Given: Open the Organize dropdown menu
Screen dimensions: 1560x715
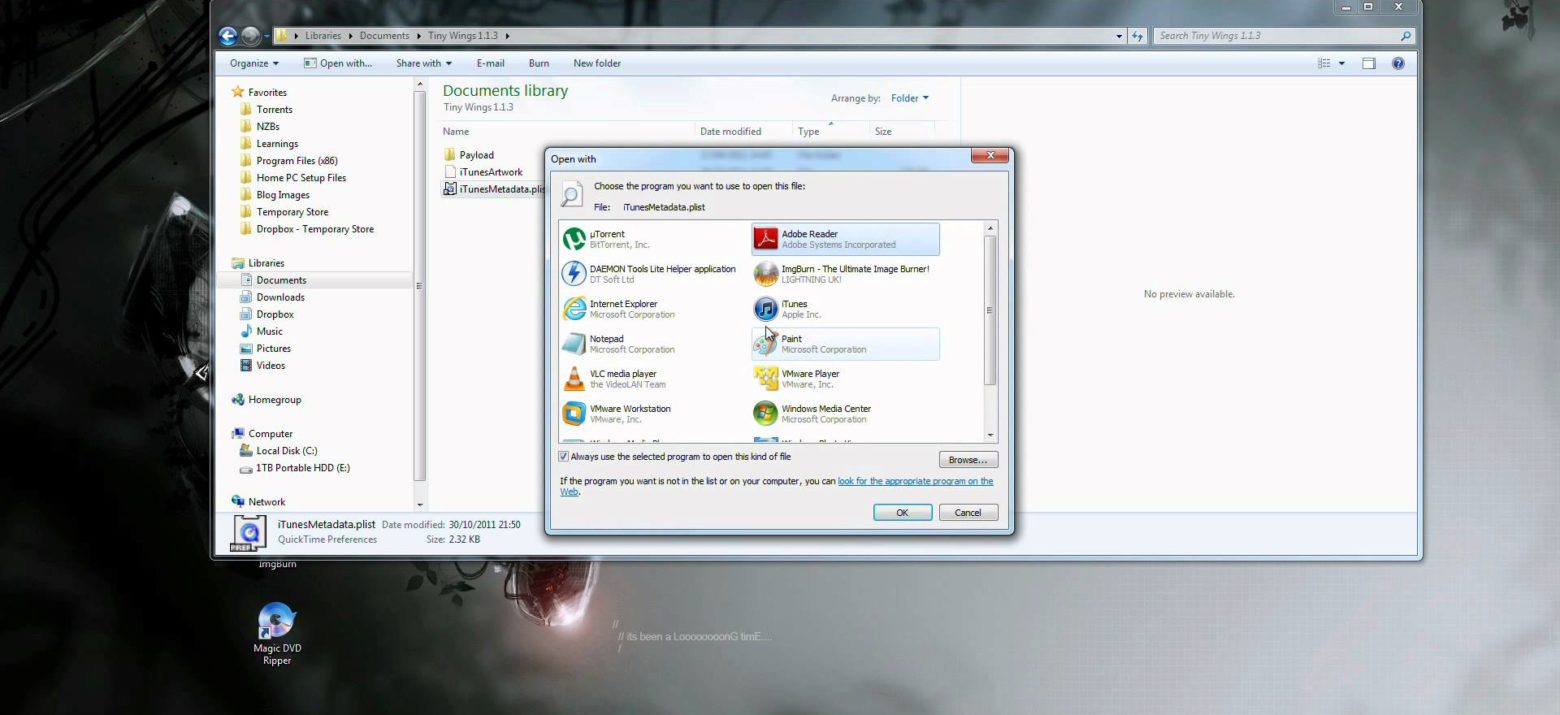Looking at the screenshot, I should pos(254,63).
